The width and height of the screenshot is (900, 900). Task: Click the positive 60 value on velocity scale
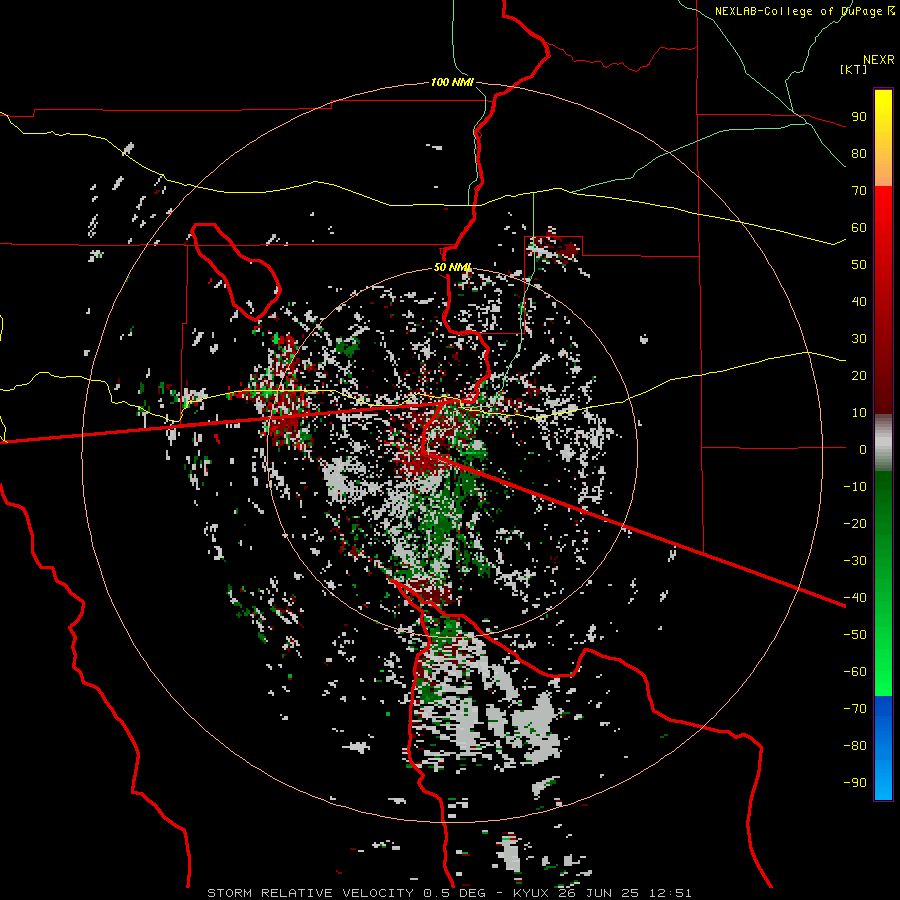click(x=859, y=228)
